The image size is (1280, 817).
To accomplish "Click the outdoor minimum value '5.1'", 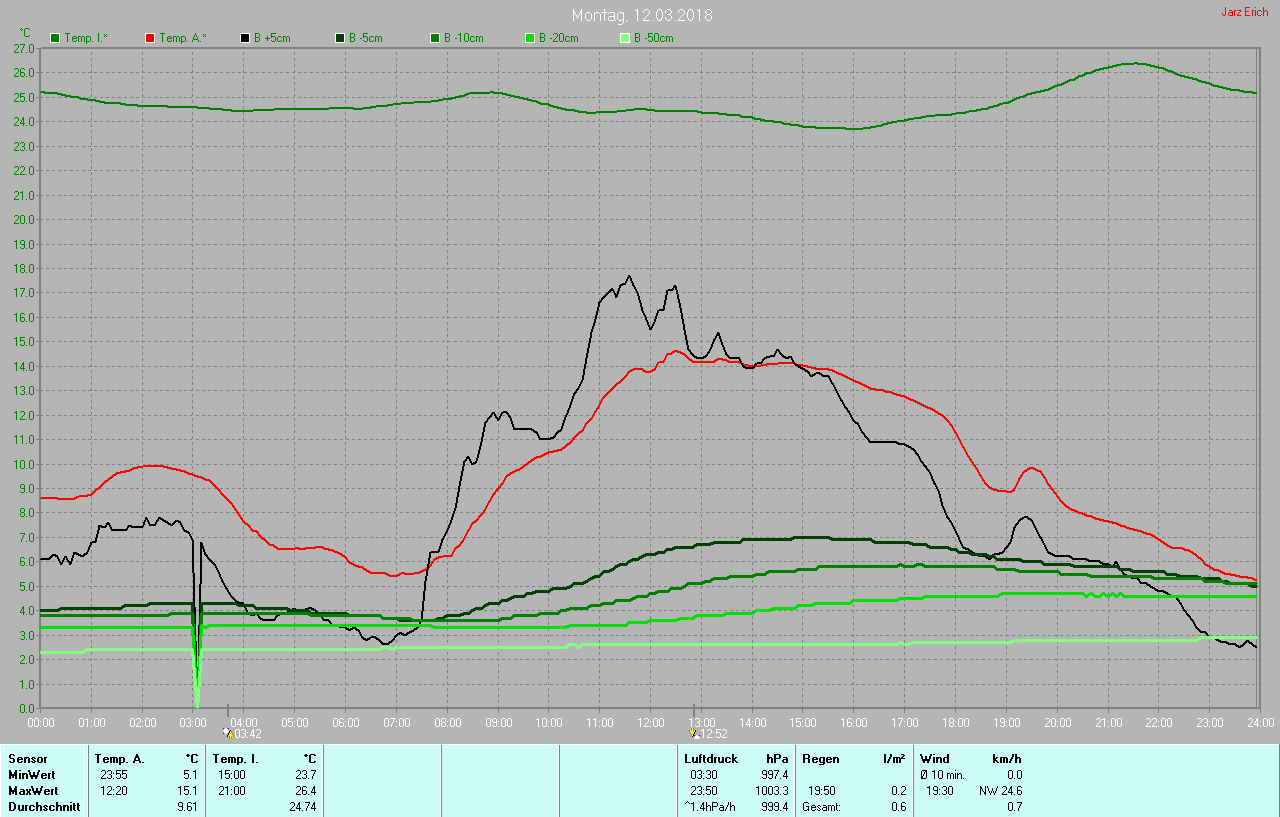I will pyautogui.click(x=190, y=775).
